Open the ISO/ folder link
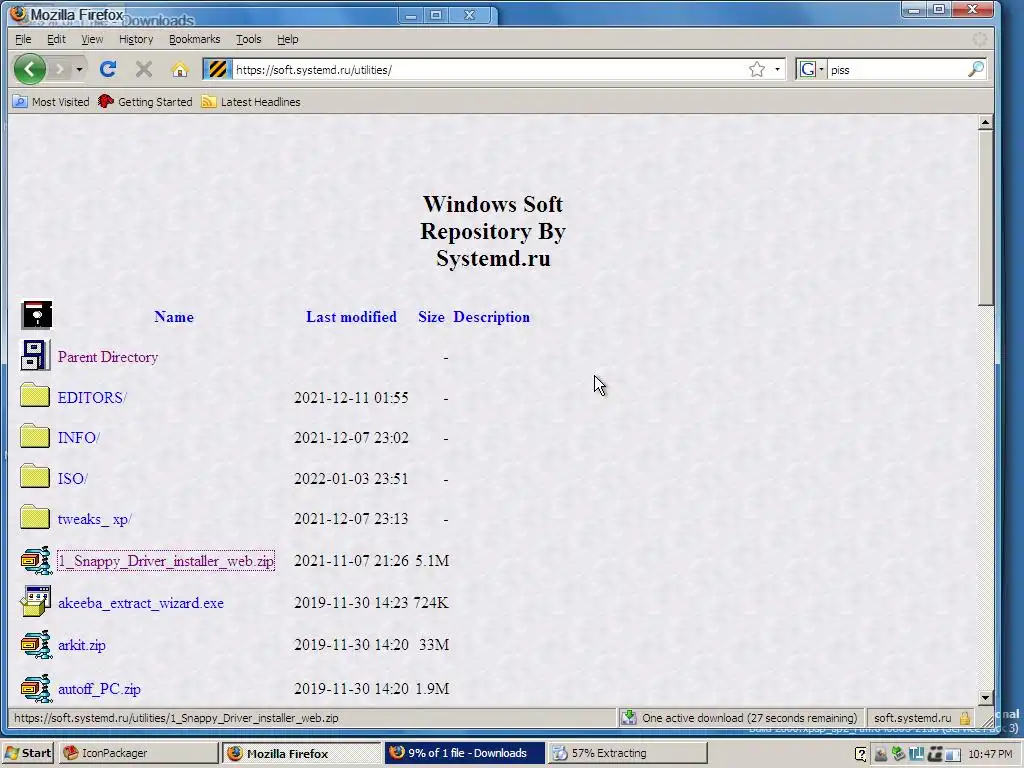This screenshot has height=768, width=1024. pyautogui.click(x=72, y=479)
